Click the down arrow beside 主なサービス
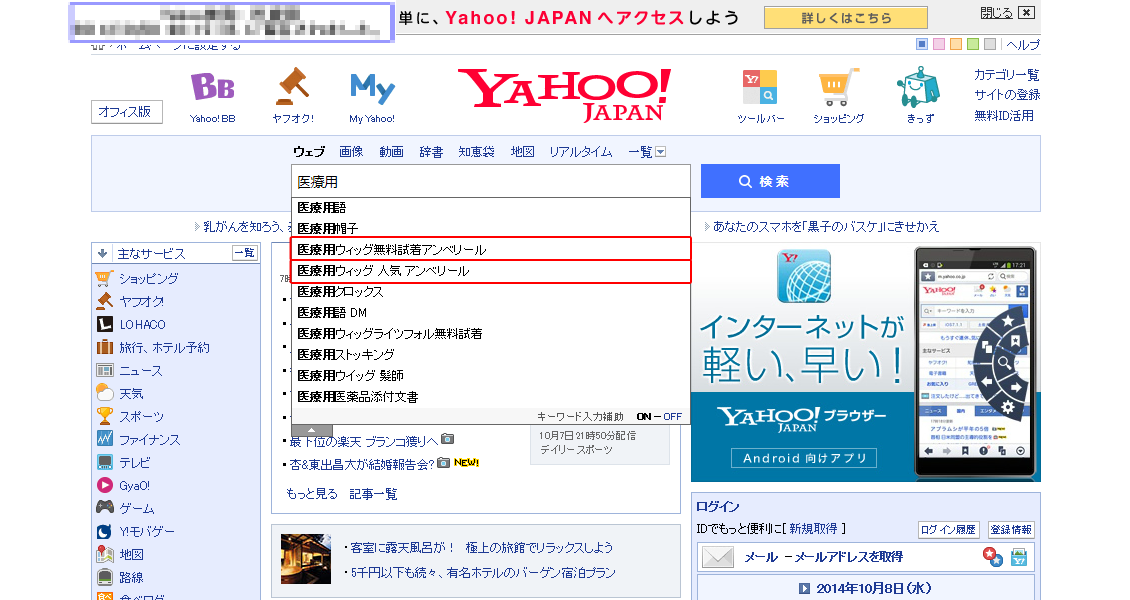 pos(102,254)
